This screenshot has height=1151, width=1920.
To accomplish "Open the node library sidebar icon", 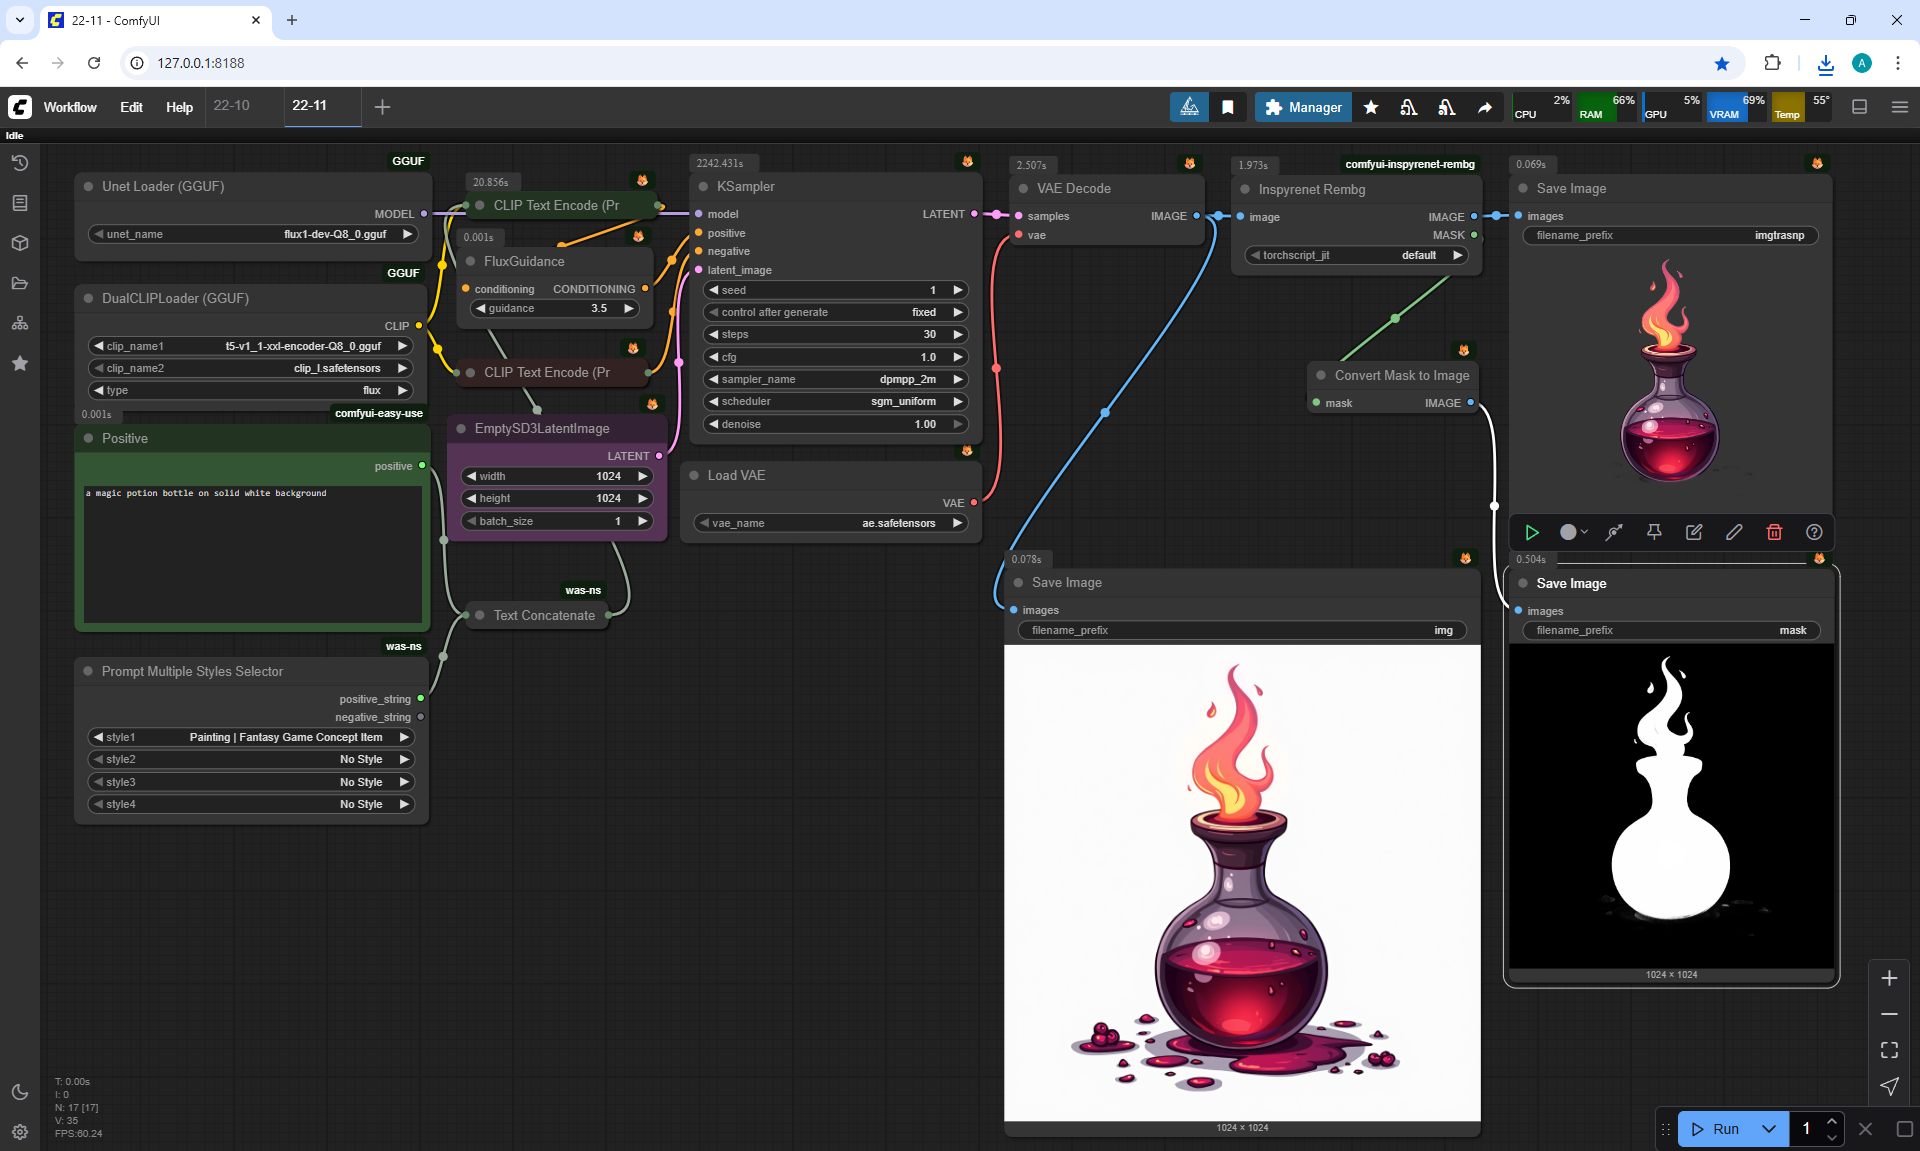I will [x=20, y=203].
